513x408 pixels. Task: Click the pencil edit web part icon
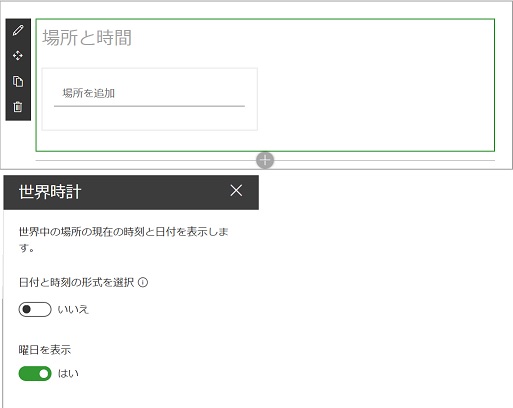pos(18,30)
